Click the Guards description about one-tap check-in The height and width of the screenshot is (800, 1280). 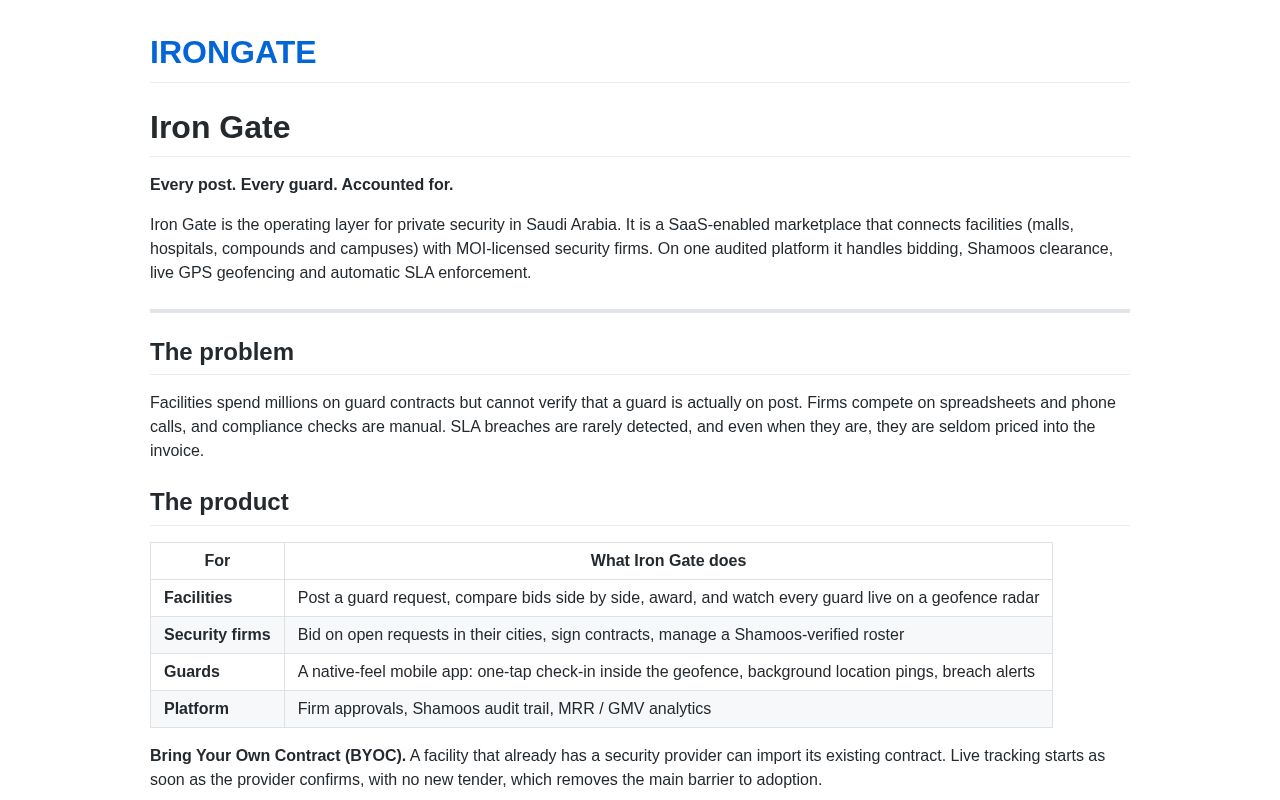666,672
